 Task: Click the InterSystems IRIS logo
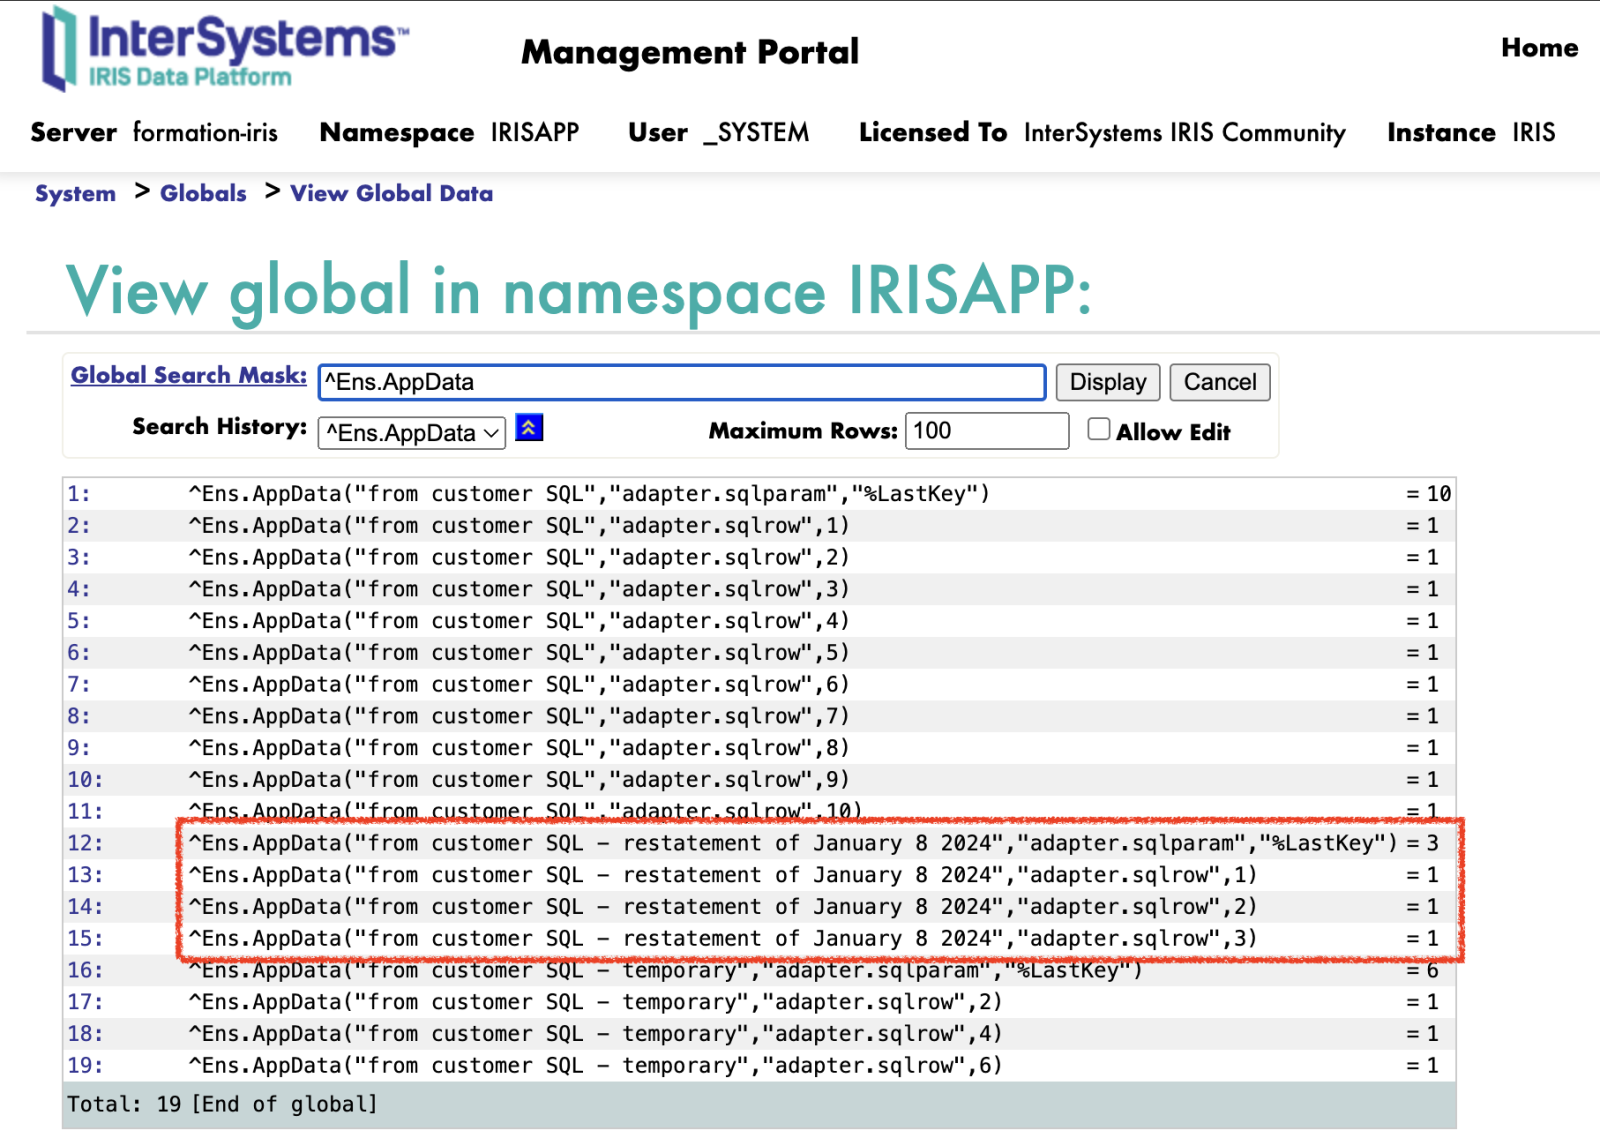tap(224, 50)
